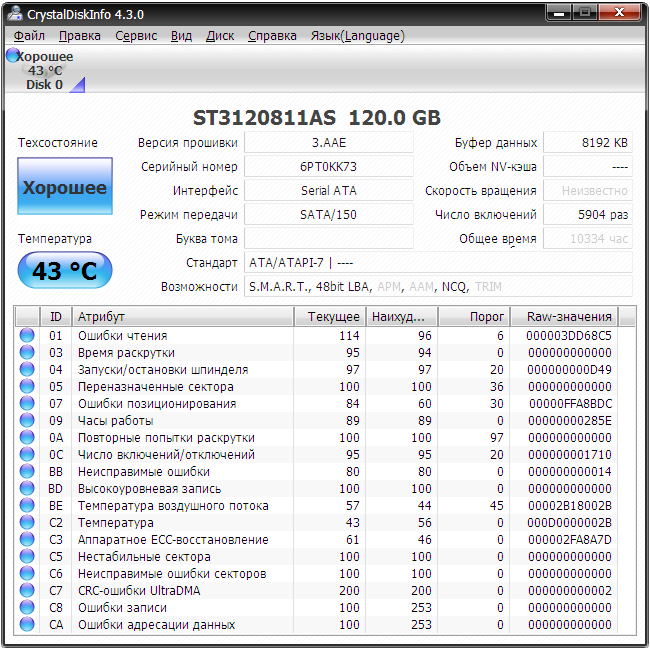Click the CrystalDiskInfo app icon in title bar

click(x=15, y=14)
